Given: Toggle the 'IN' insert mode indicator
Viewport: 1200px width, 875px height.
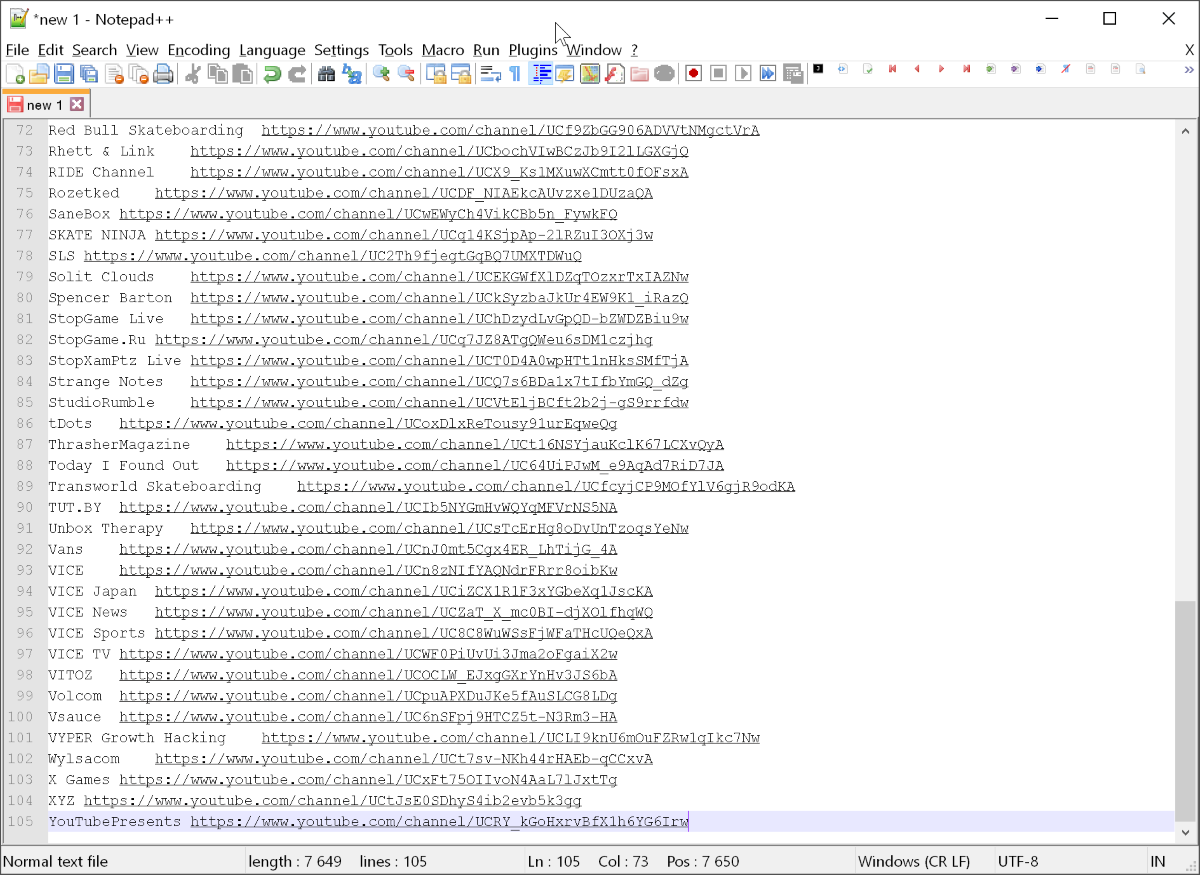Looking at the screenshot, I should click(x=1158, y=862).
